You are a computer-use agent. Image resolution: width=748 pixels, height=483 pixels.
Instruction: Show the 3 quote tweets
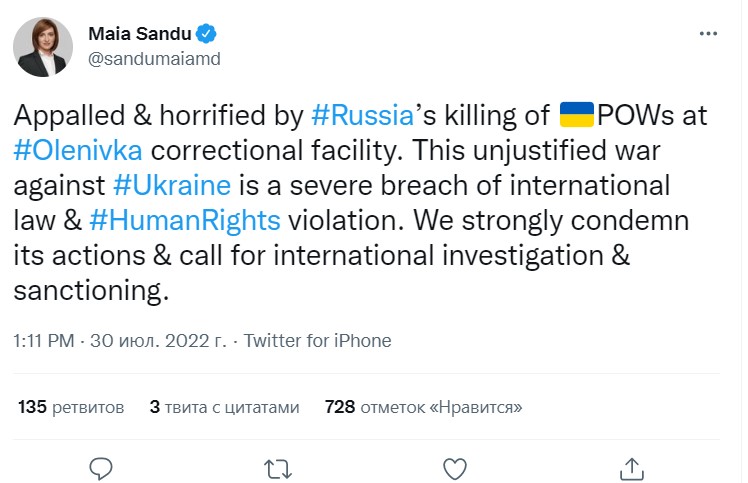click(224, 407)
